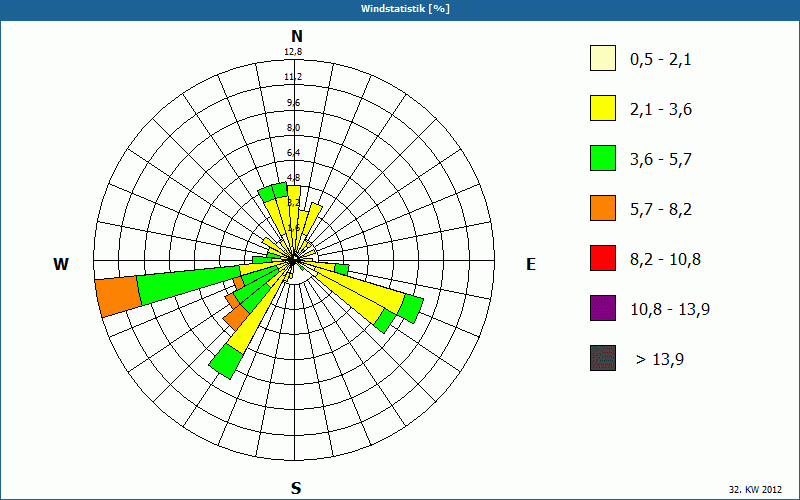Click the E compass label
This screenshot has height=500, width=800.
coord(531,264)
